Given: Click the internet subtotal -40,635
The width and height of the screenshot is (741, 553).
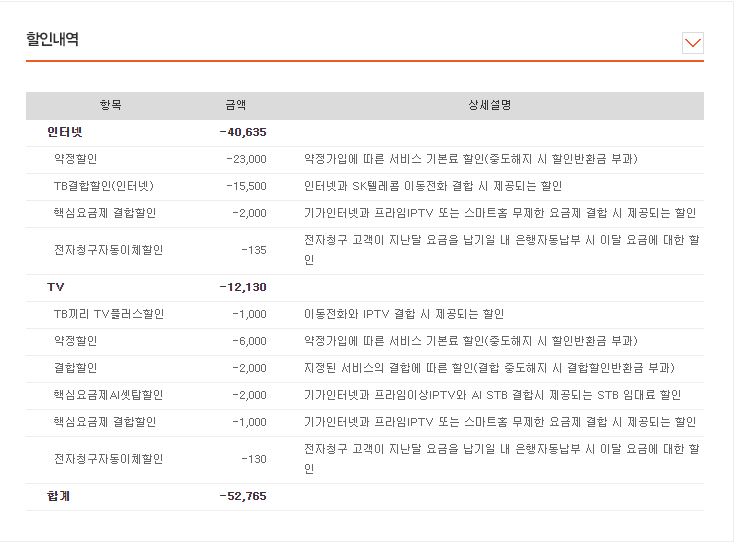Looking at the screenshot, I should [242, 132].
